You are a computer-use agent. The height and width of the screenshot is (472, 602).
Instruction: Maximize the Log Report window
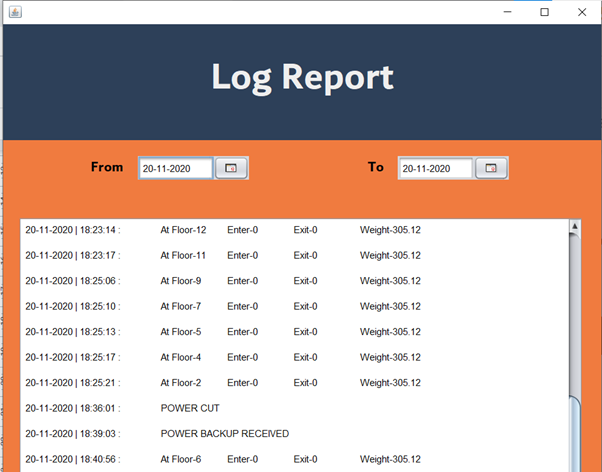544,12
